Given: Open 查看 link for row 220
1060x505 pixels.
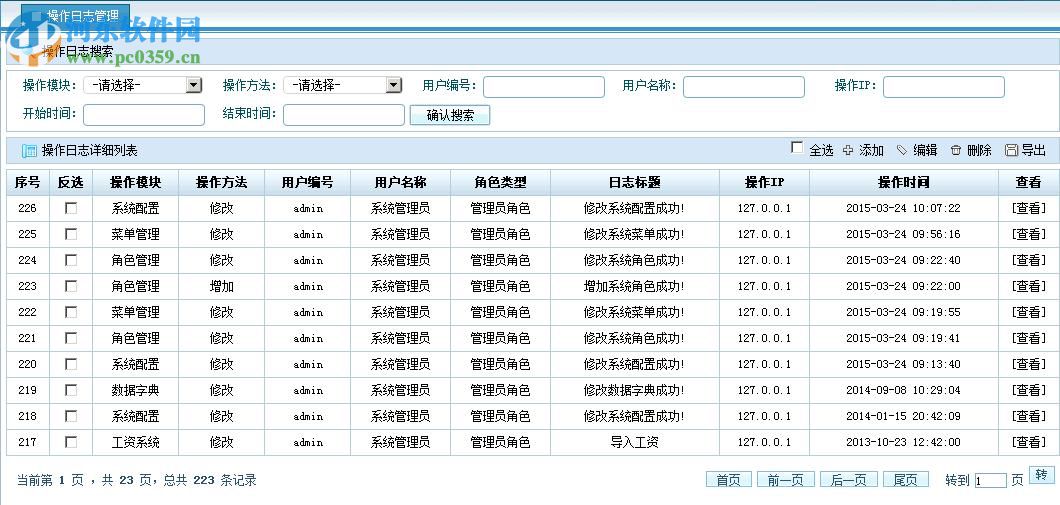Looking at the screenshot, I should point(1028,364).
